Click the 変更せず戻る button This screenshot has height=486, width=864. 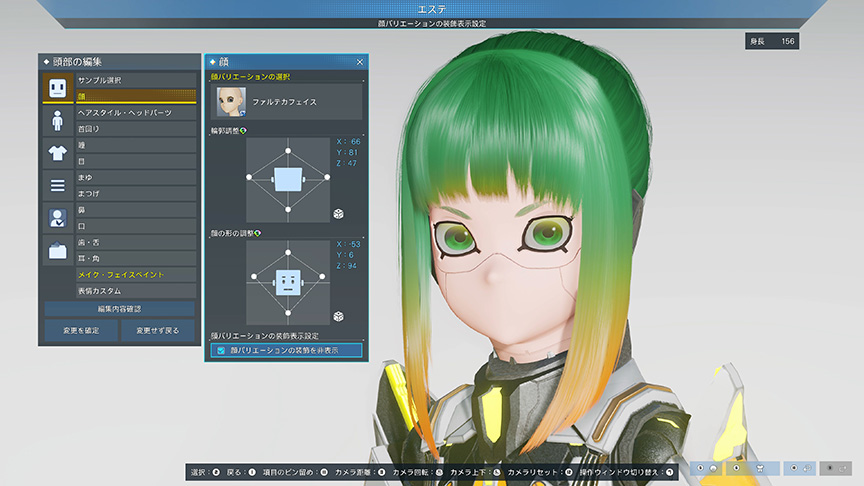coord(158,330)
